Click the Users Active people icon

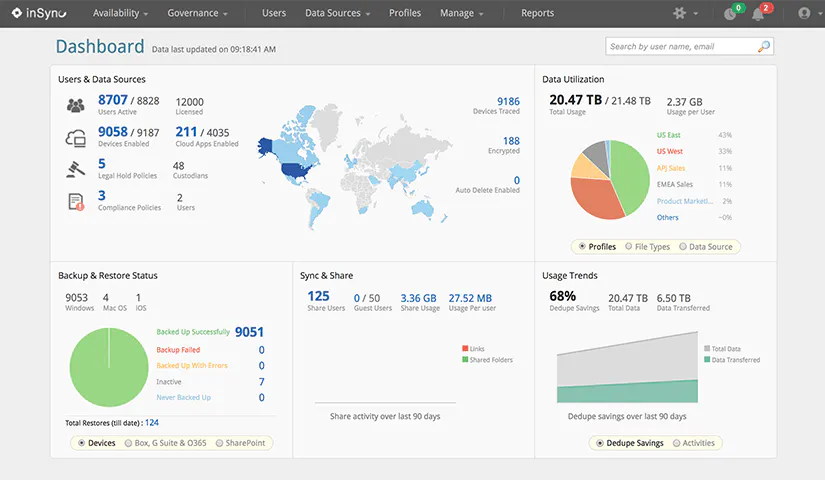click(76, 105)
